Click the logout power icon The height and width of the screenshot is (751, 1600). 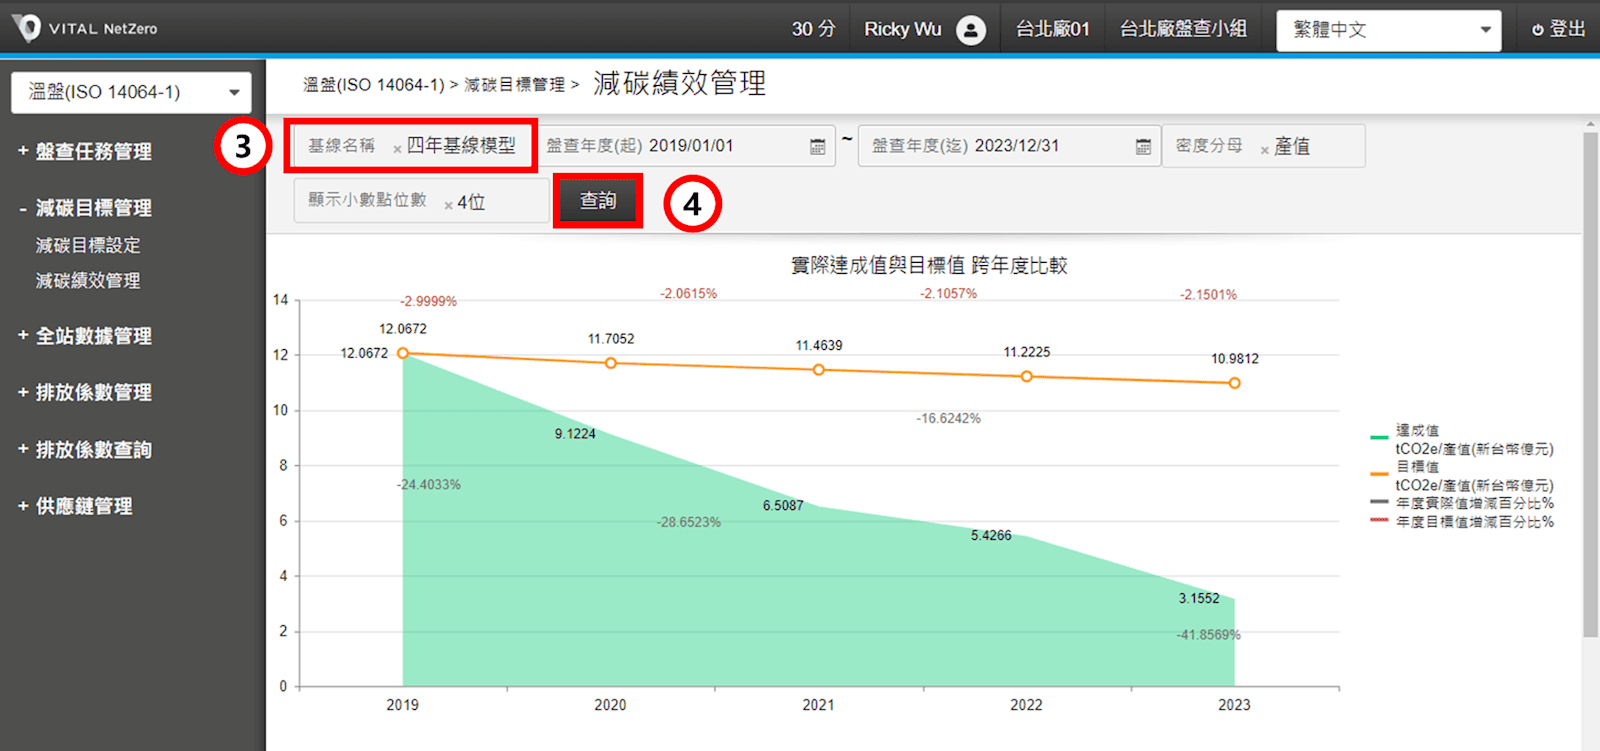[x=1537, y=30]
